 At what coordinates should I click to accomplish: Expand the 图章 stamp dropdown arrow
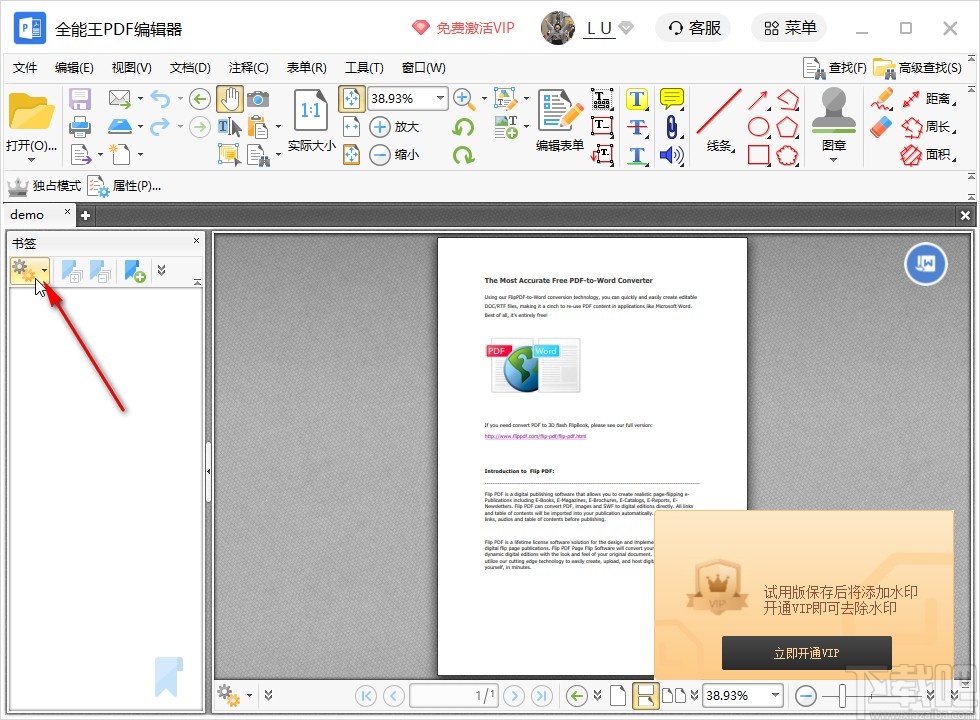[834, 160]
